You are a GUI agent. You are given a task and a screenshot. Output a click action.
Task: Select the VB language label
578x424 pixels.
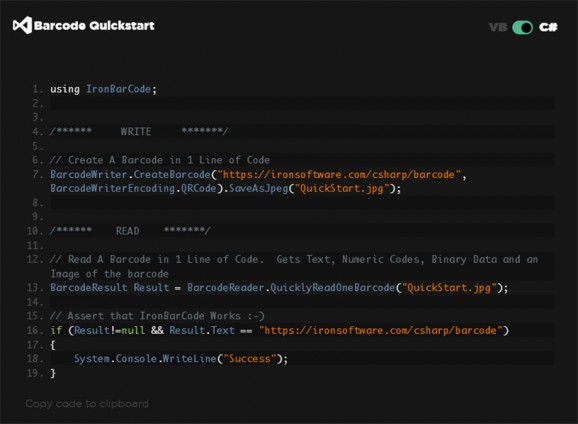coord(498,27)
